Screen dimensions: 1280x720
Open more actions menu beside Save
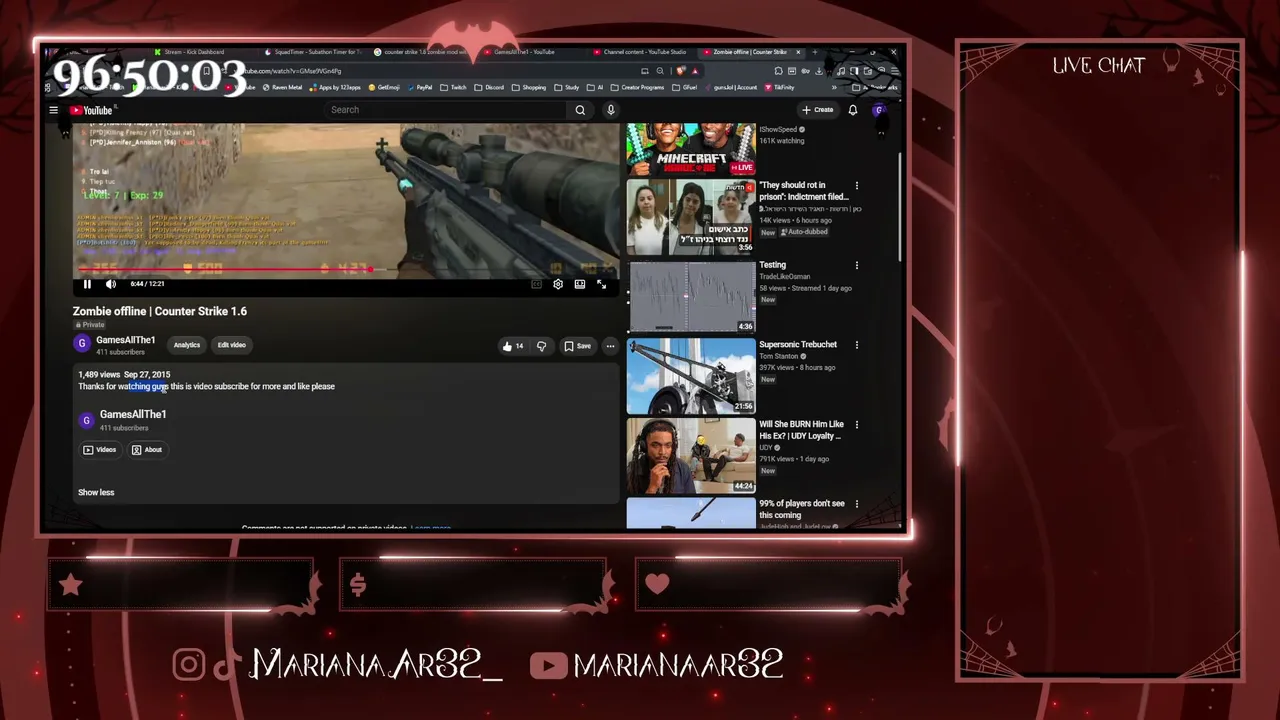pyautogui.click(x=610, y=346)
